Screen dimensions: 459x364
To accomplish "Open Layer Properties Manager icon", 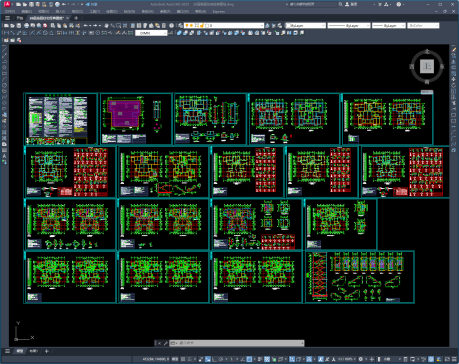I will [180, 25].
